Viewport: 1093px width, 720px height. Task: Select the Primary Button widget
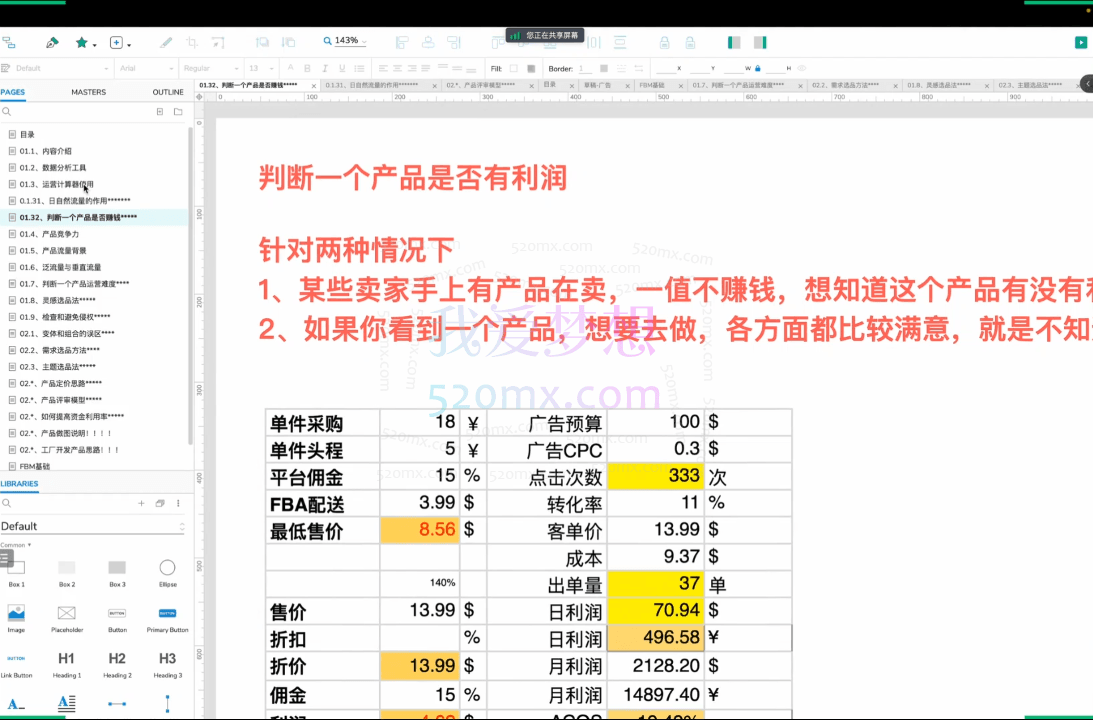tap(167, 613)
